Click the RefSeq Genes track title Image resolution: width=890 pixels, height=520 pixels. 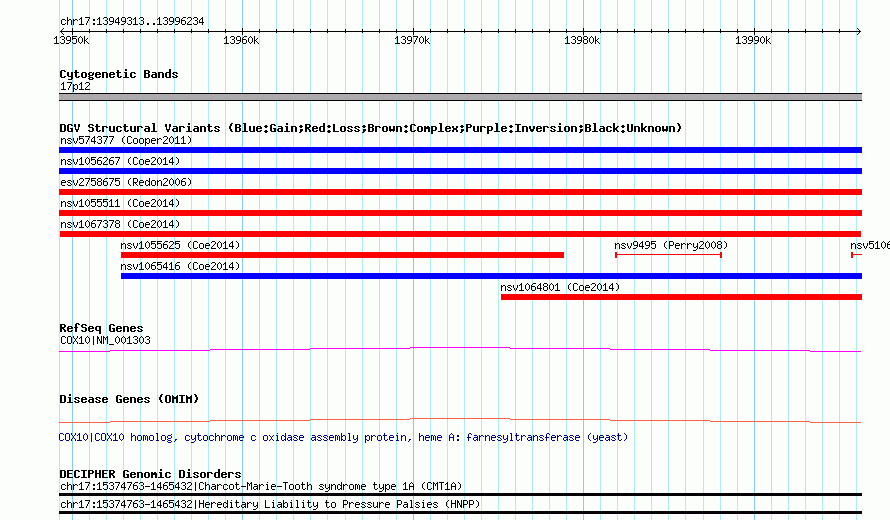click(101, 328)
